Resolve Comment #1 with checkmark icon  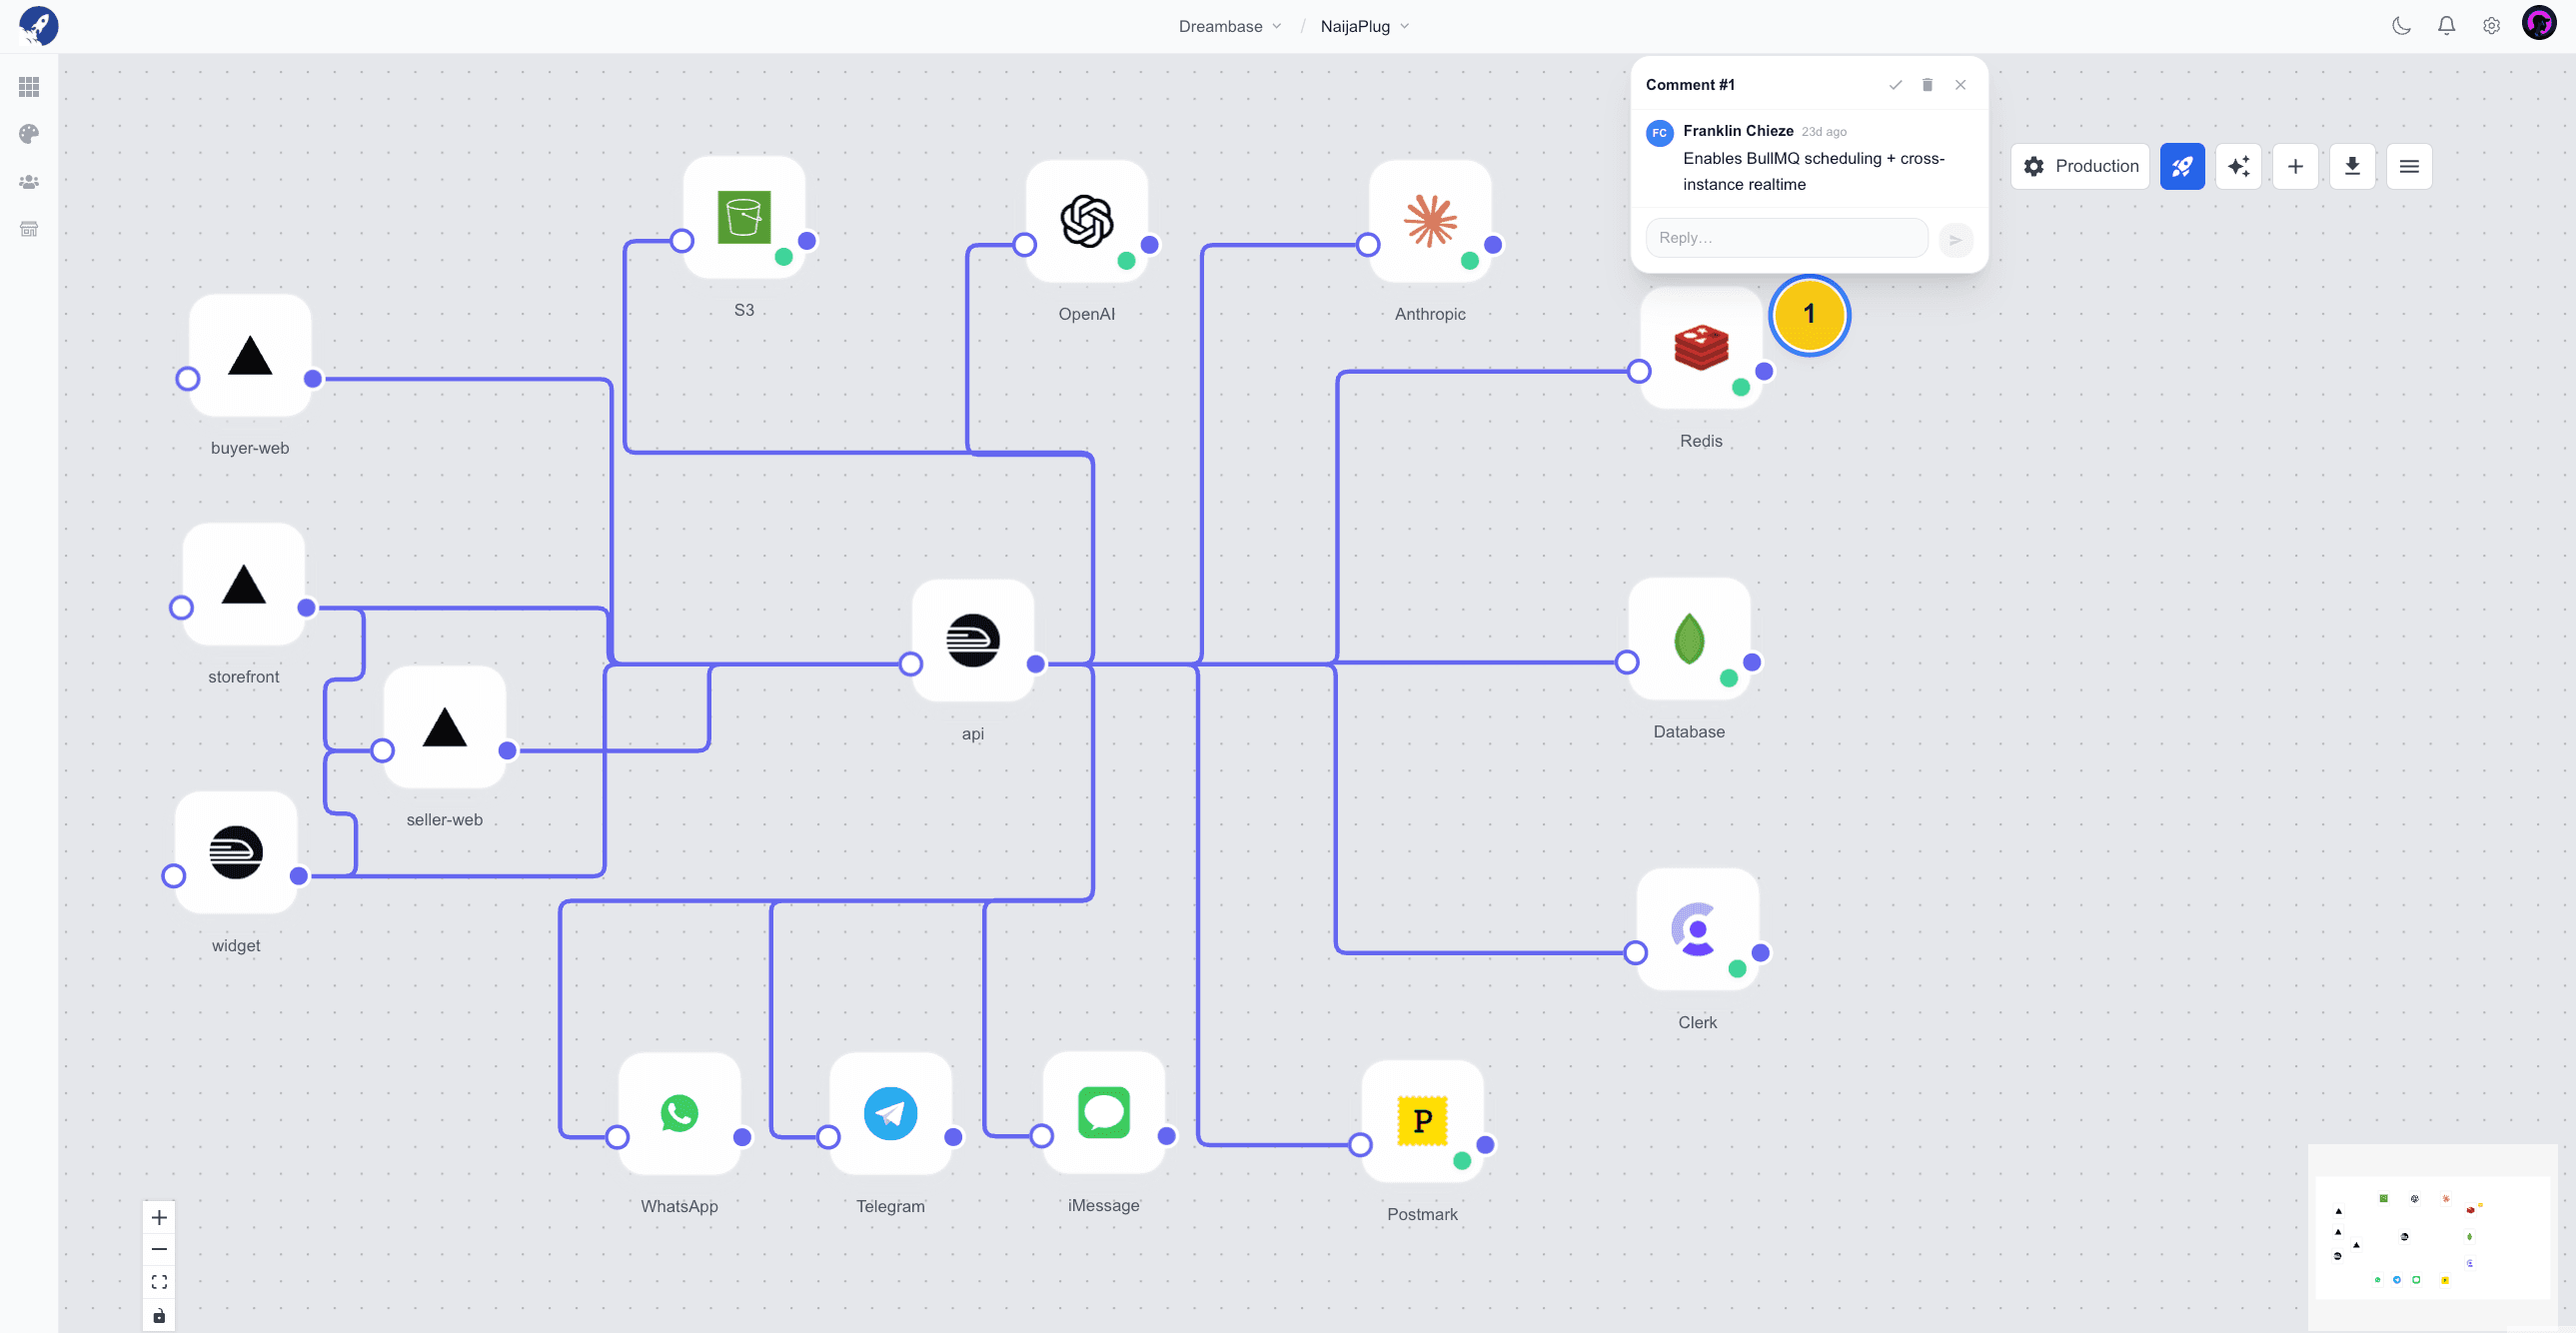pos(1895,85)
